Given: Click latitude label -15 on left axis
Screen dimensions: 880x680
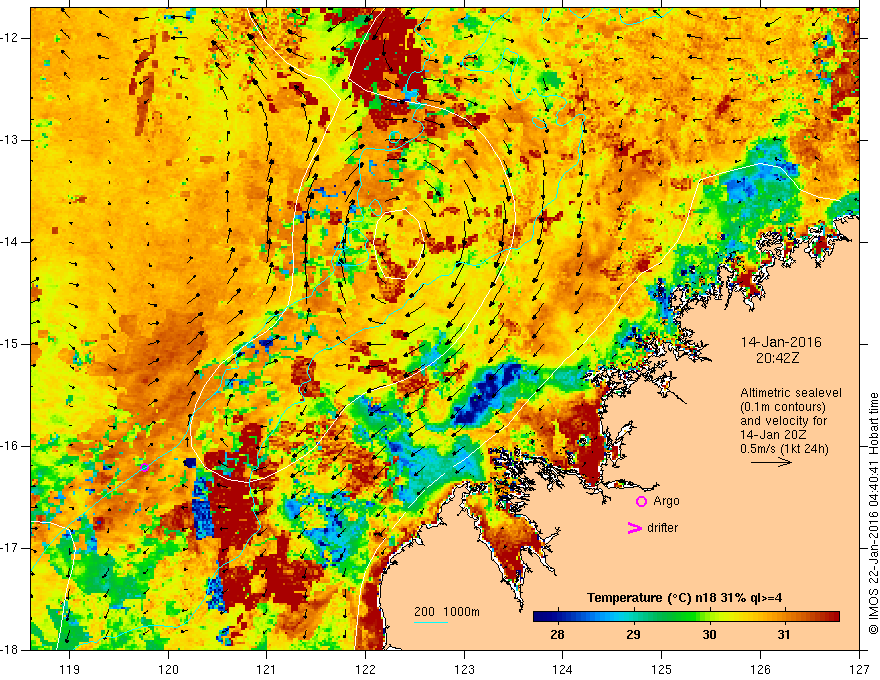Looking at the screenshot, I should pyautogui.click(x=11, y=344).
